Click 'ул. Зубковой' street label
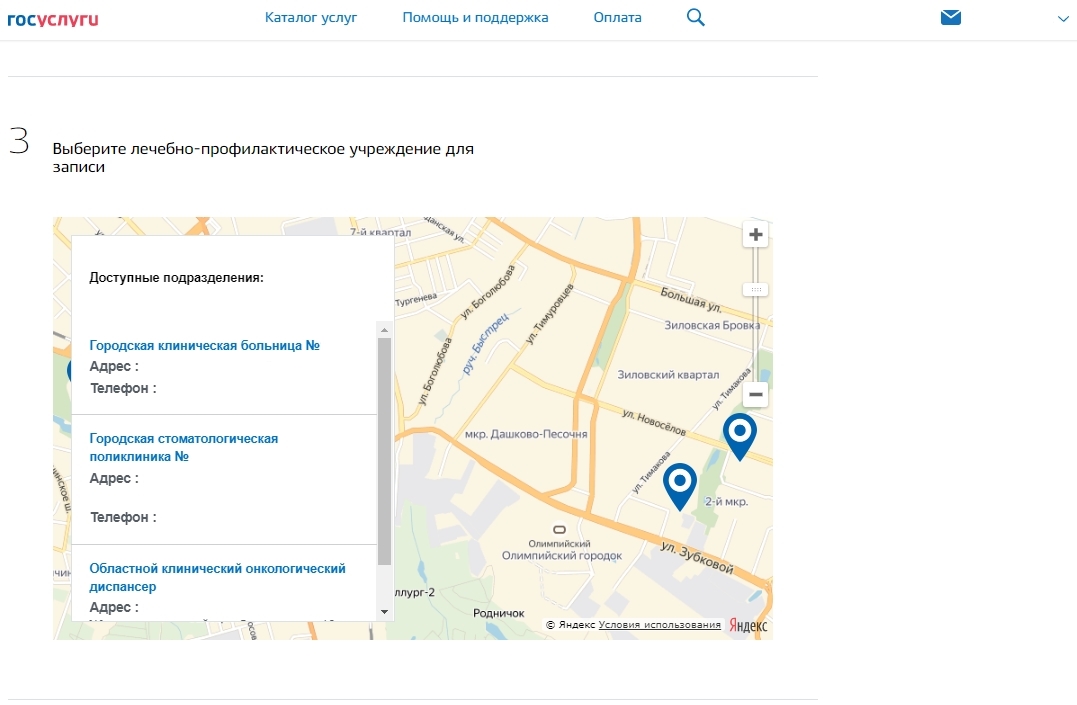This screenshot has width=1077, height=705. pos(697,557)
